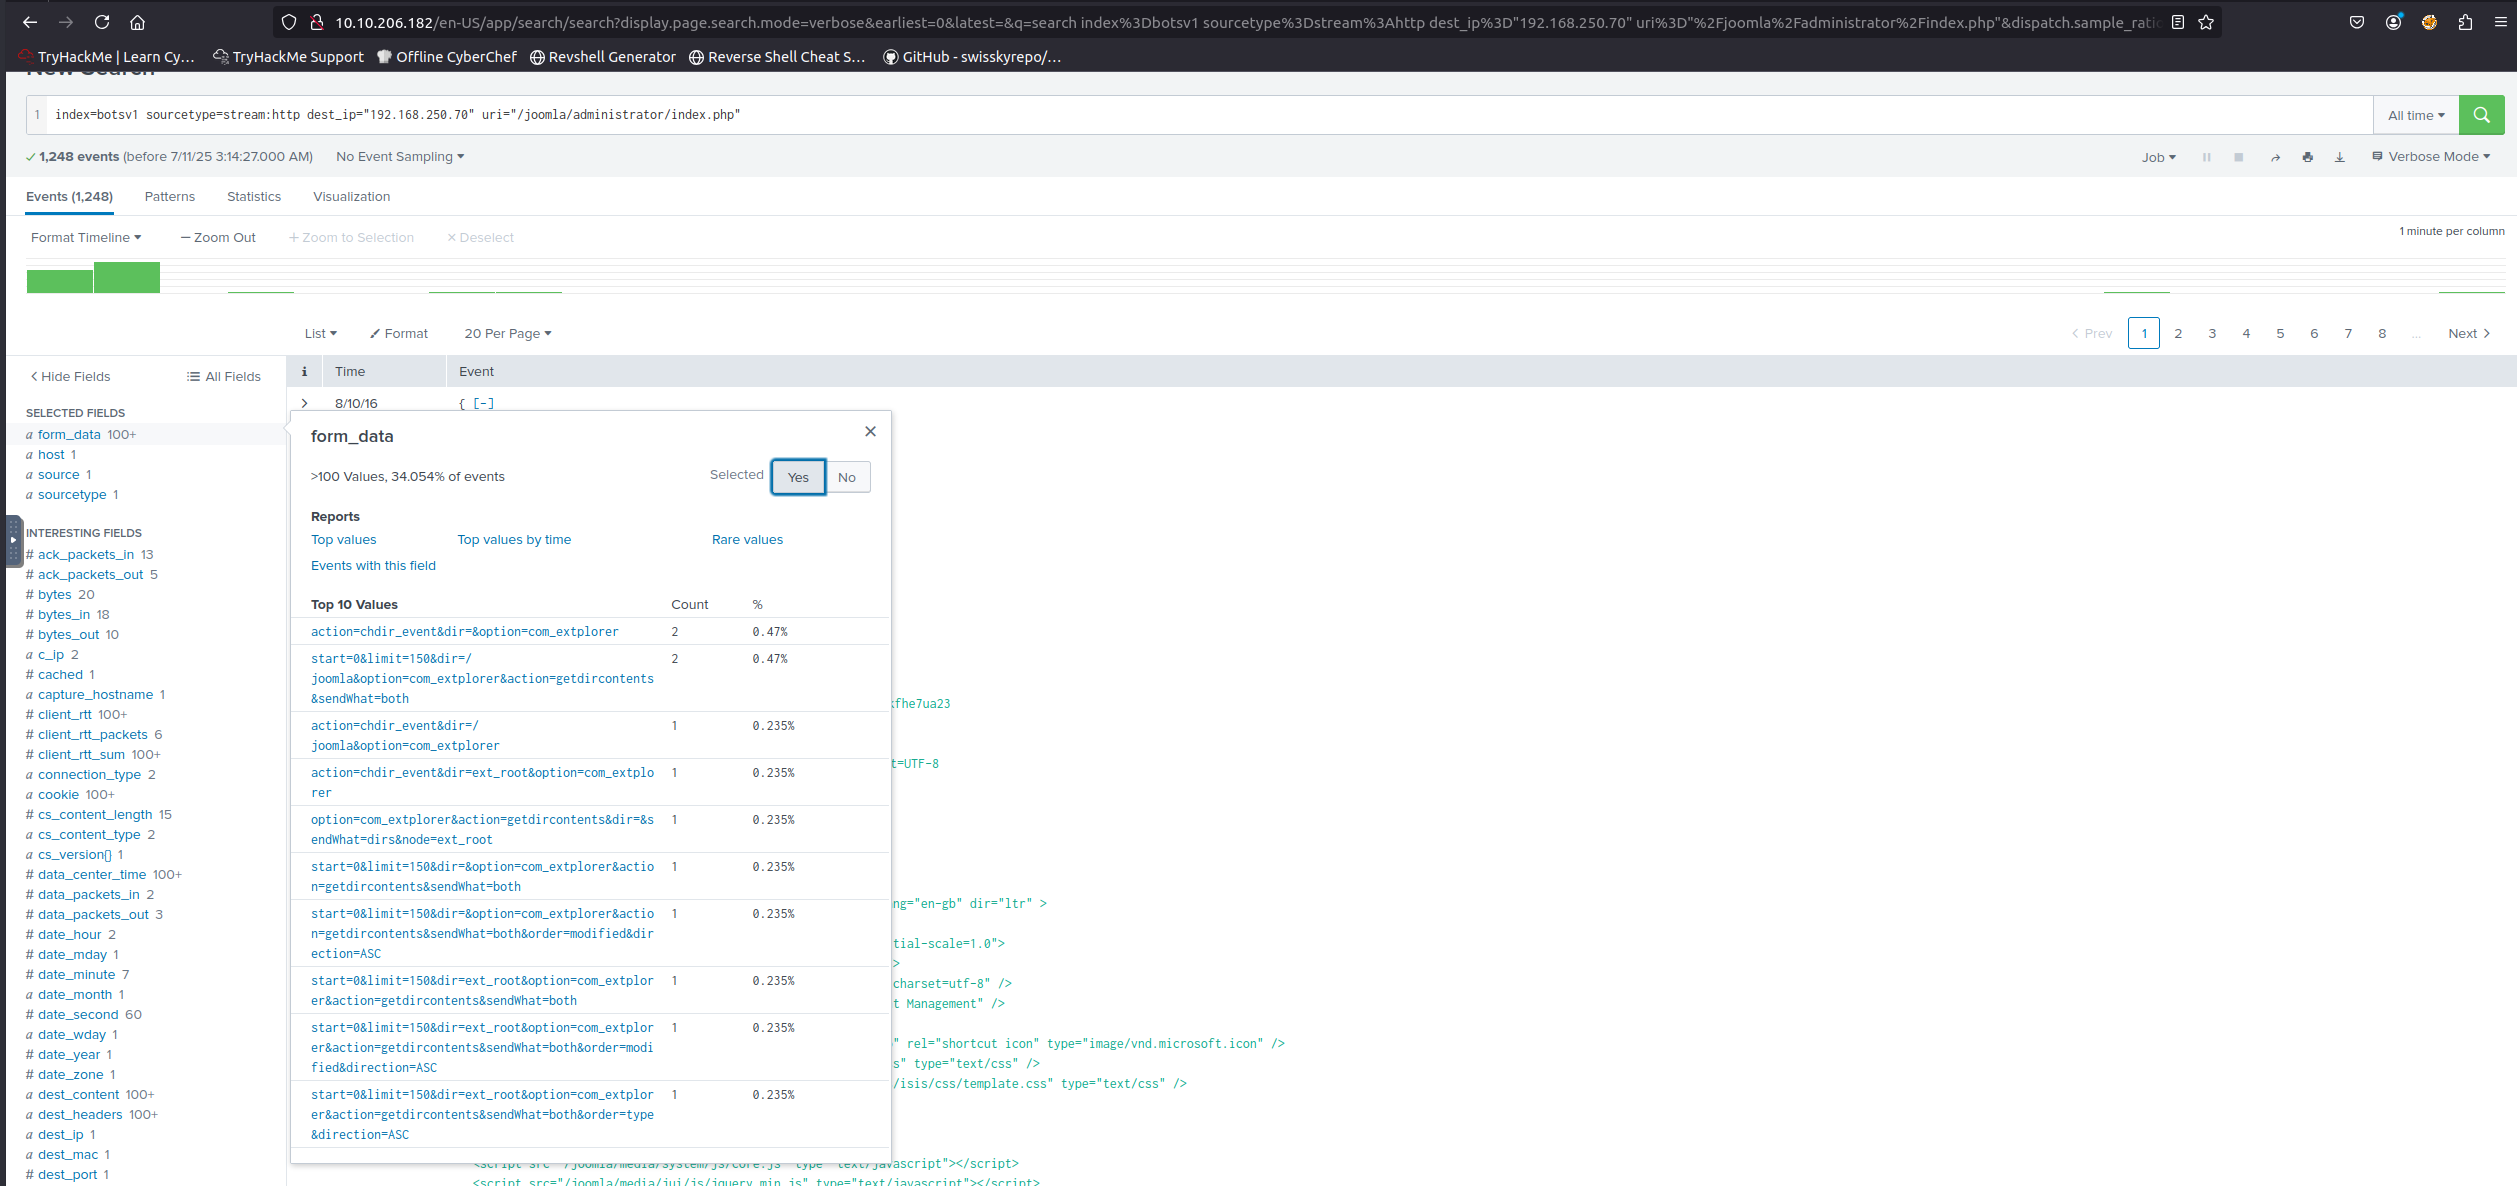2517x1186 pixels.
Task: Stop the search job
Action: tap(2238, 157)
